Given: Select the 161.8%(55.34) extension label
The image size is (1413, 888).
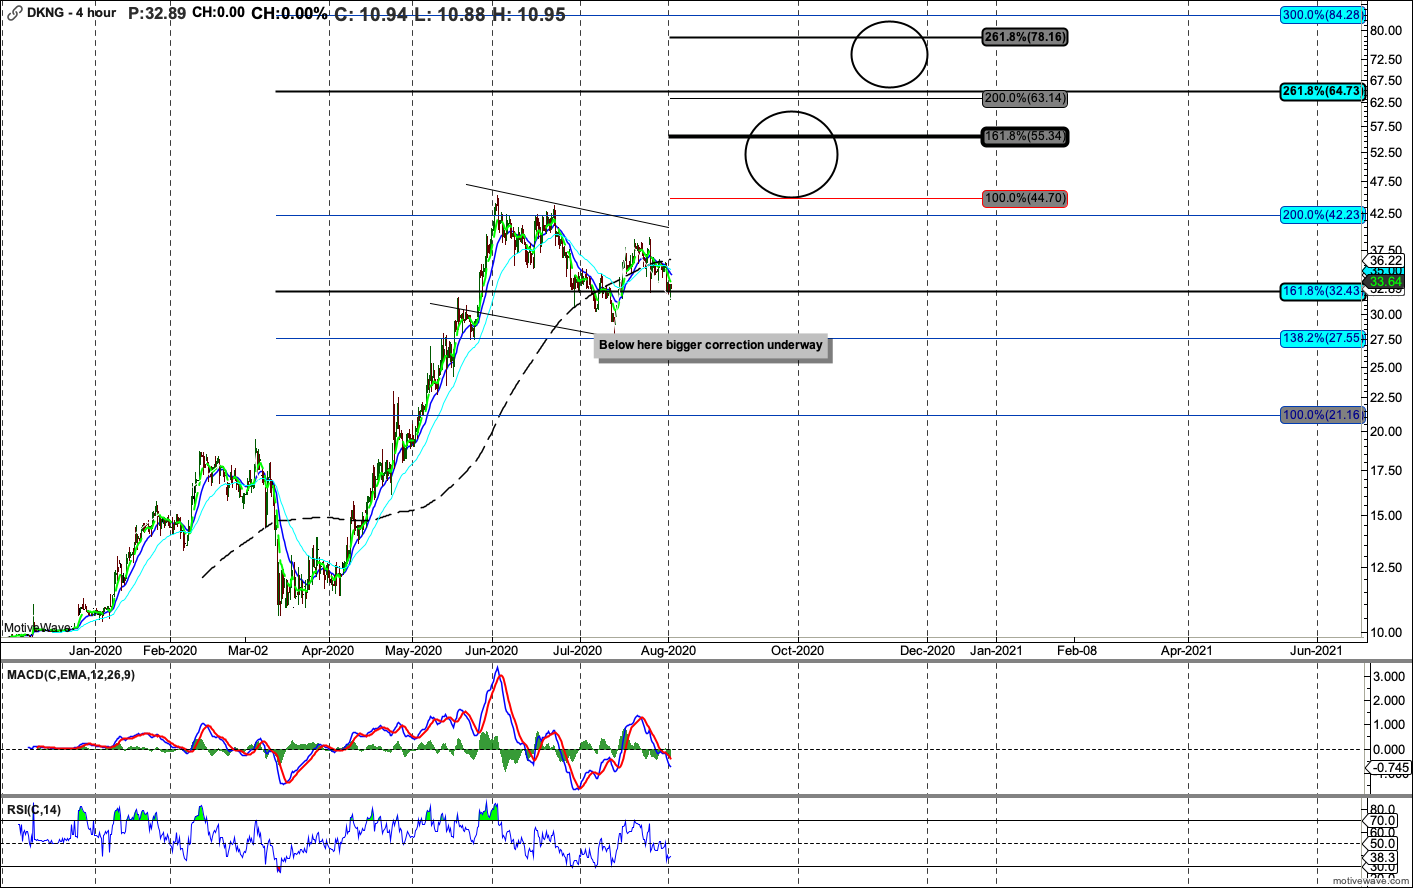Looking at the screenshot, I should coord(1025,136).
